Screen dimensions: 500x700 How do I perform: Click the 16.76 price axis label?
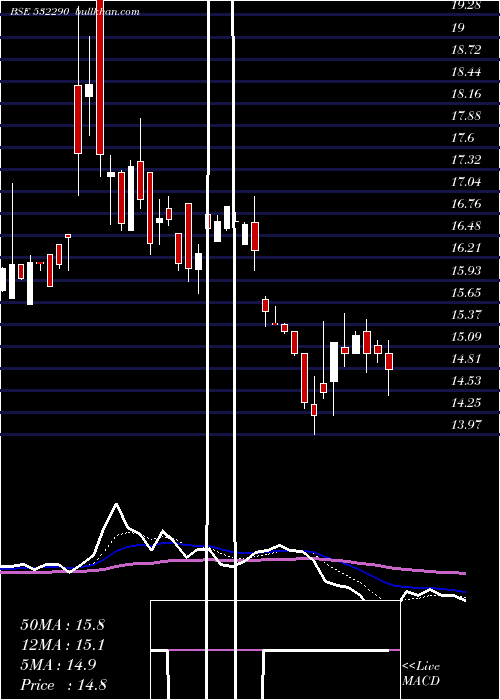coord(466,204)
